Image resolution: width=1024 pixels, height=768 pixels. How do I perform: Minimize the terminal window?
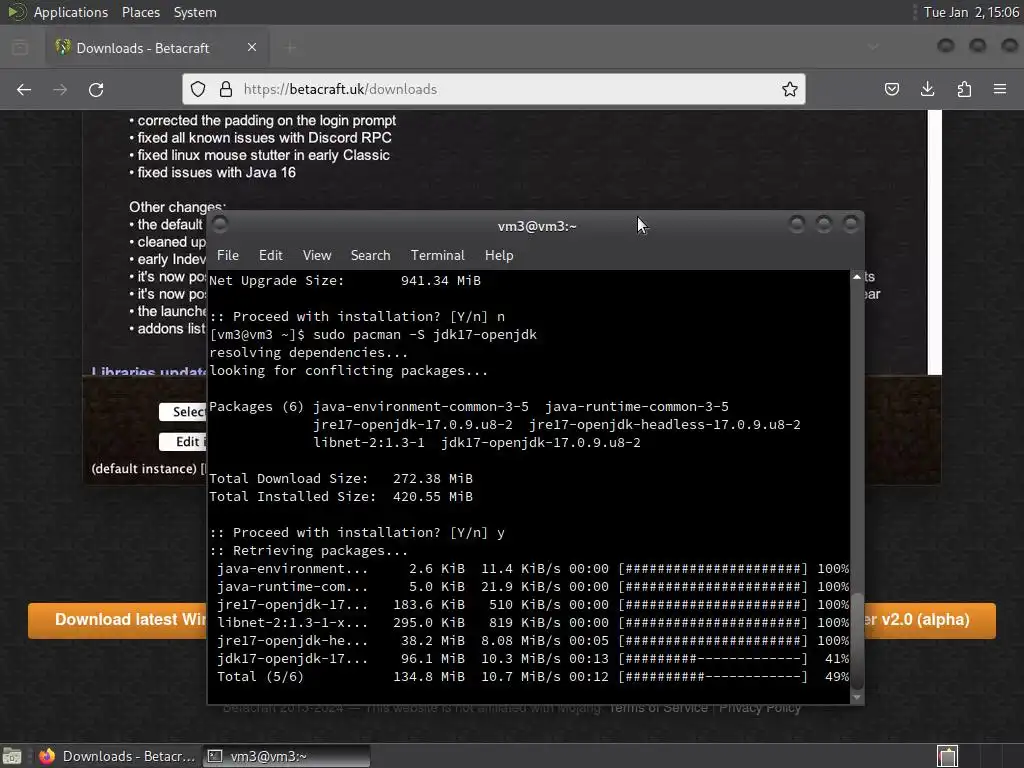click(x=797, y=225)
